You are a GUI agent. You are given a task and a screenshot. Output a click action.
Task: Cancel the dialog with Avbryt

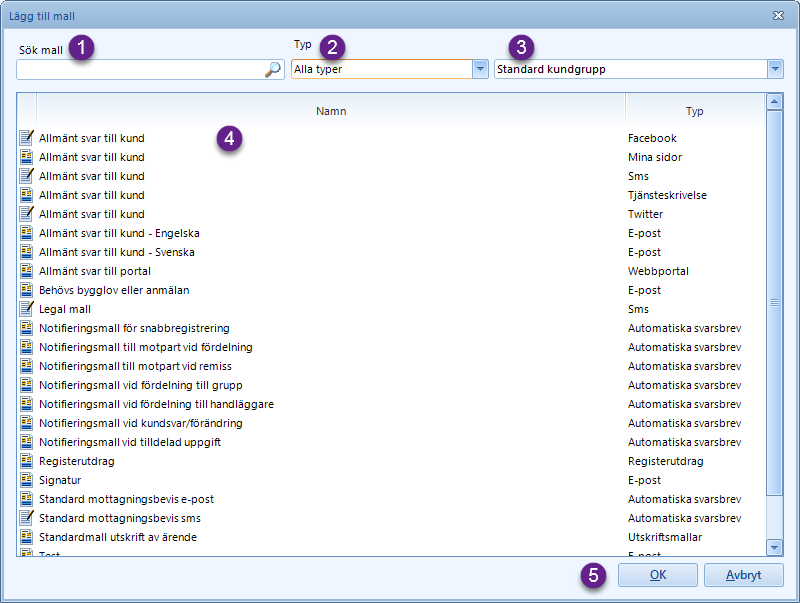(x=743, y=575)
